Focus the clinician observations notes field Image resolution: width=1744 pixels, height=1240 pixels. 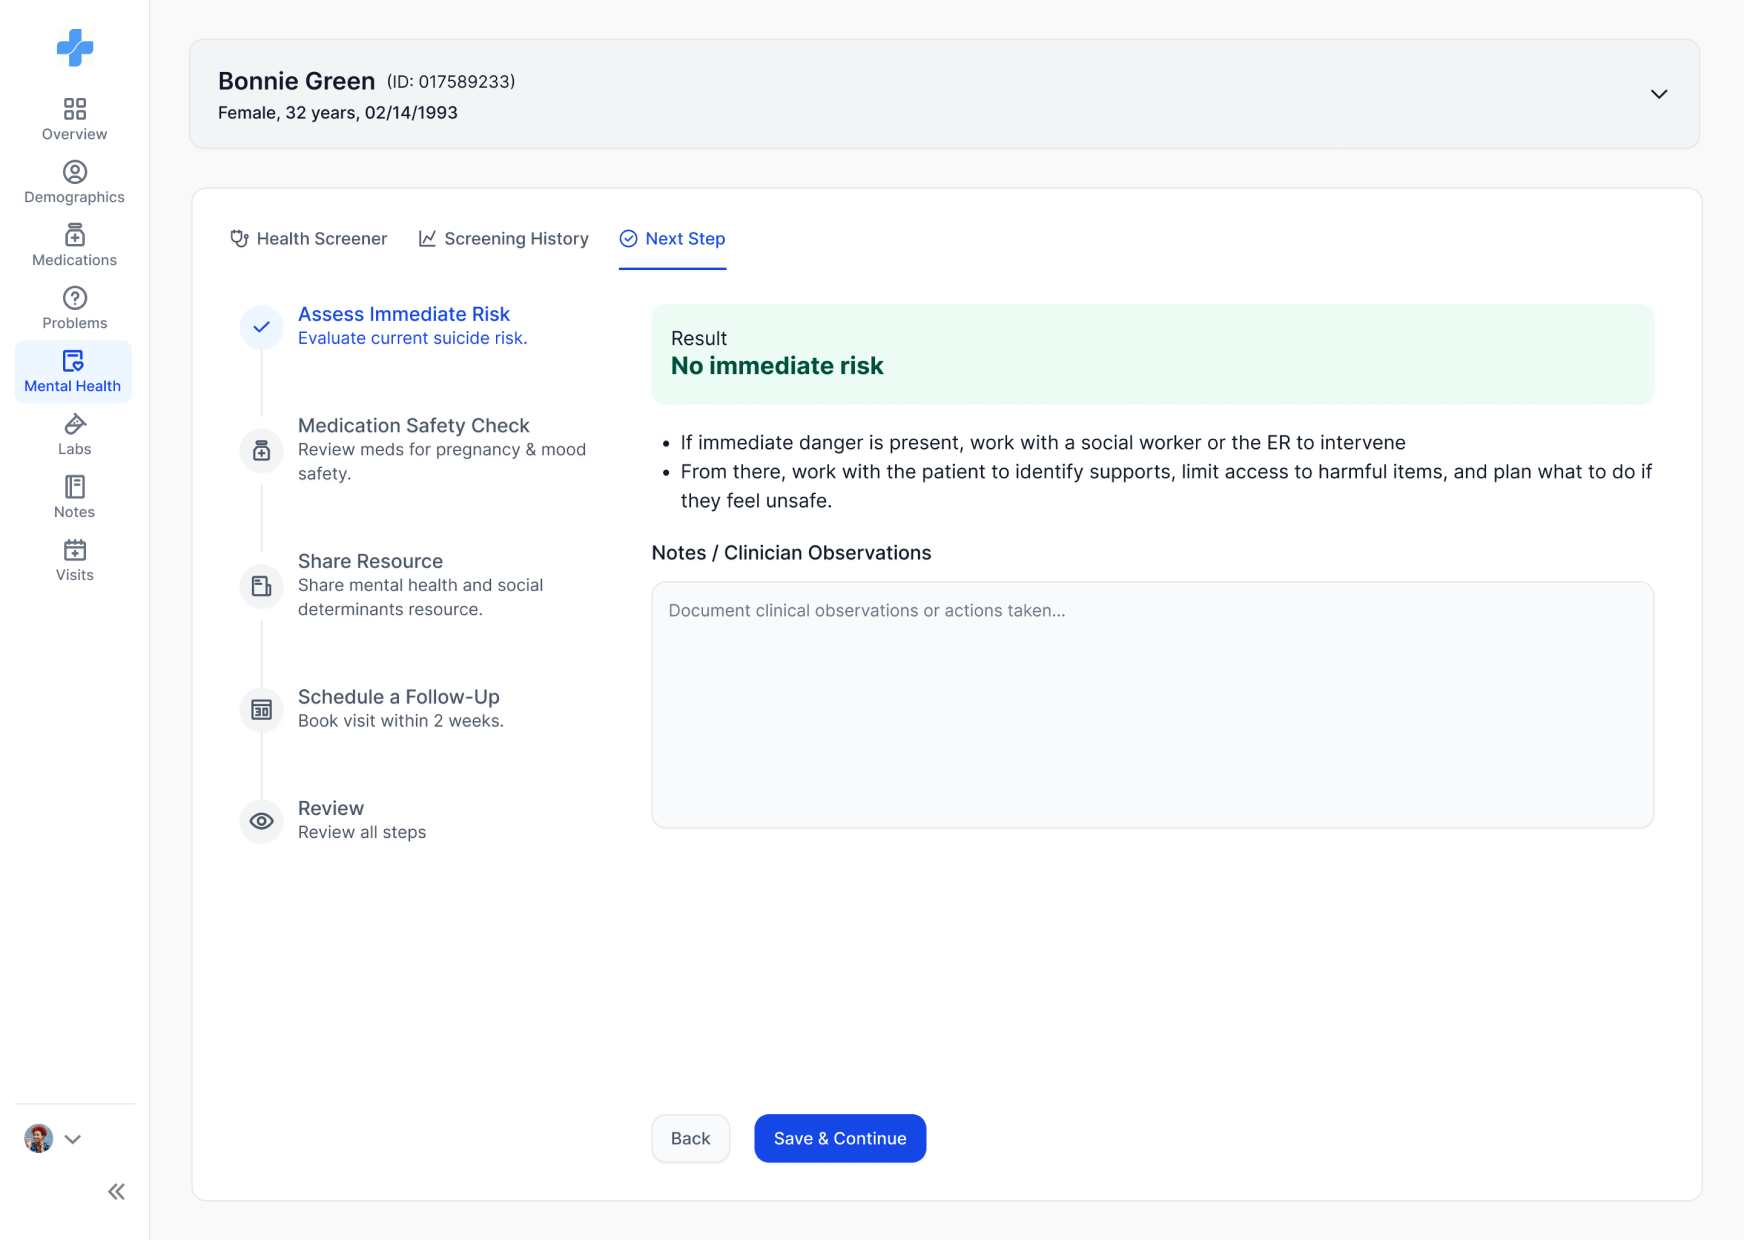coord(1152,705)
